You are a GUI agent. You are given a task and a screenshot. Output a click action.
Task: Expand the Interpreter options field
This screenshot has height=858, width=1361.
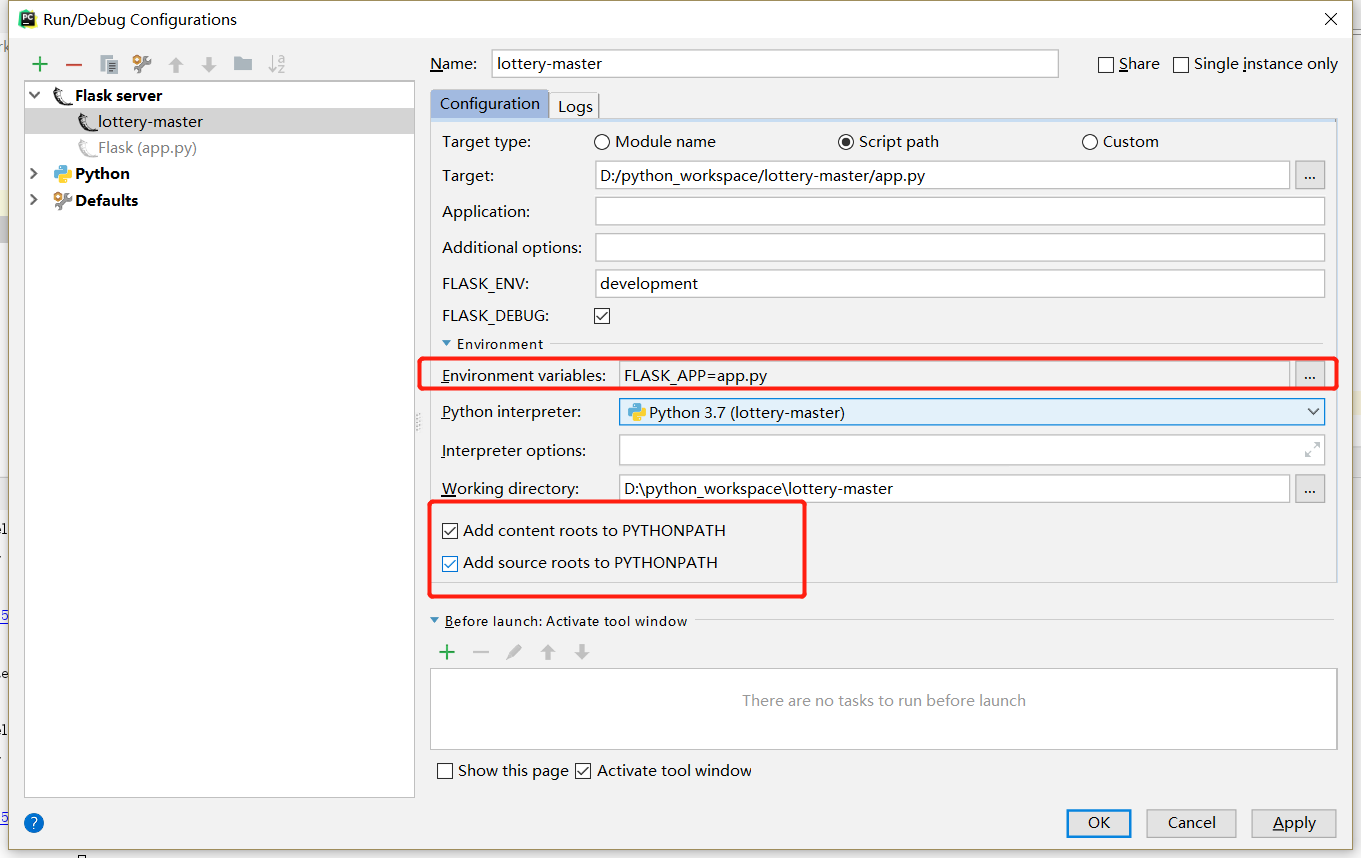[1312, 450]
